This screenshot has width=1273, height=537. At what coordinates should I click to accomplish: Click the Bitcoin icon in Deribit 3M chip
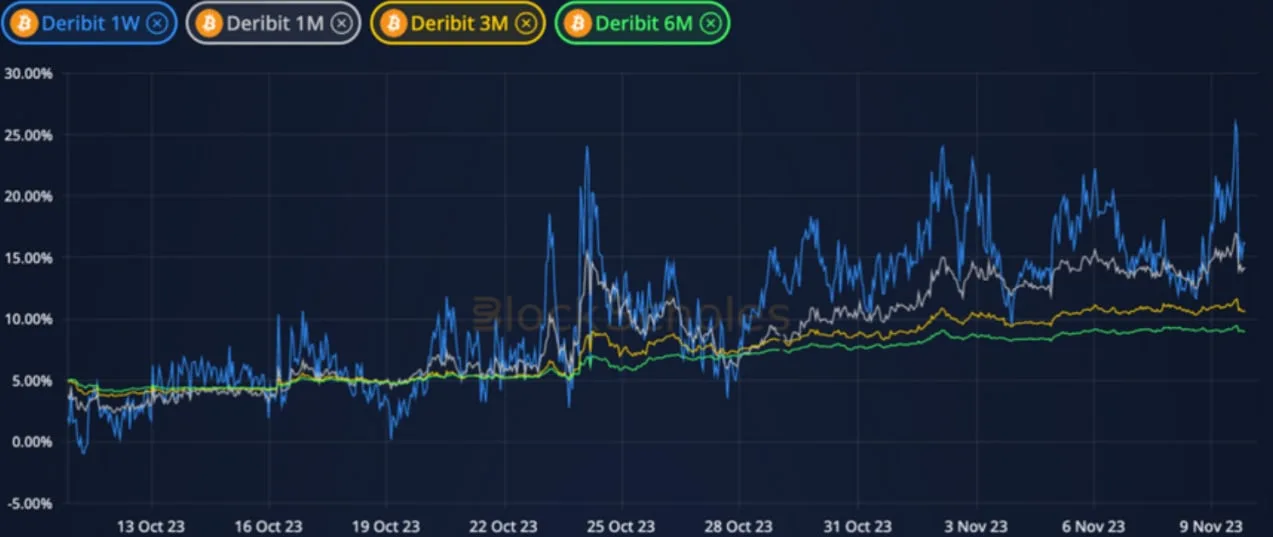(394, 23)
